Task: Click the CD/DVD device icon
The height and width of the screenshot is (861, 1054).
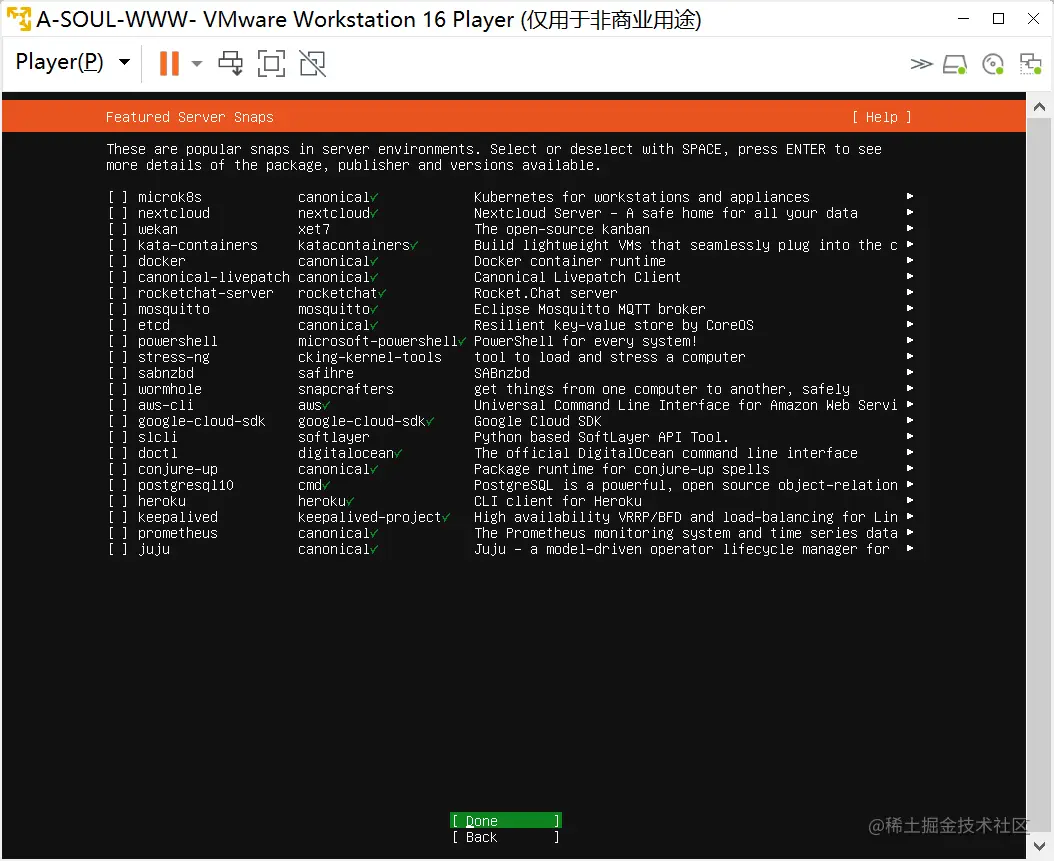Action: click(x=993, y=65)
